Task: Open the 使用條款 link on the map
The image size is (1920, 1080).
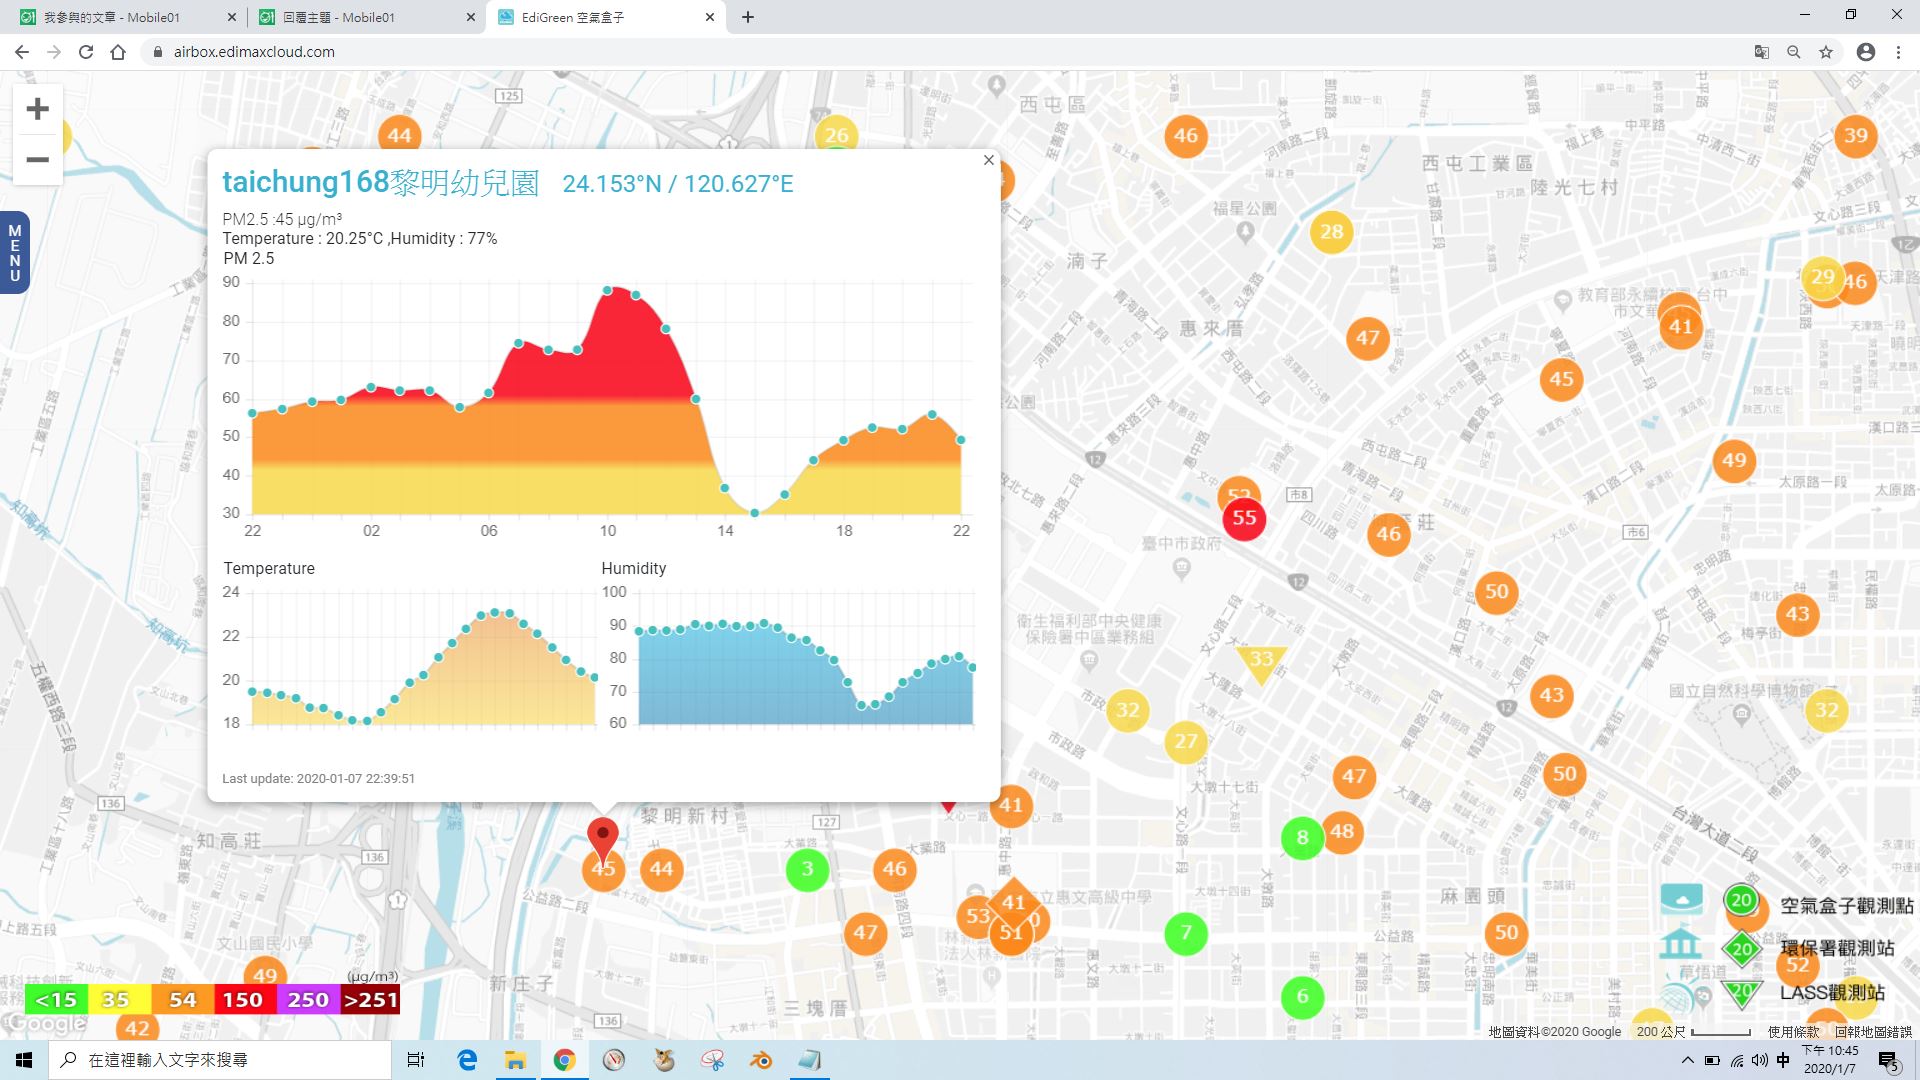Action: click(1794, 1031)
